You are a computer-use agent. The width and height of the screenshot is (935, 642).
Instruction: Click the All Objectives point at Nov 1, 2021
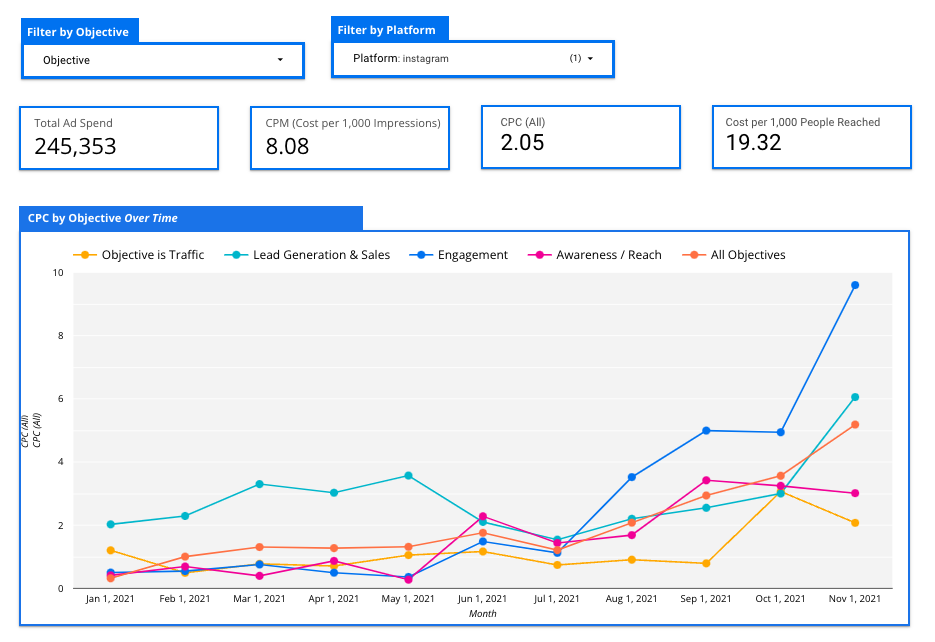click(x=854, y=425)
